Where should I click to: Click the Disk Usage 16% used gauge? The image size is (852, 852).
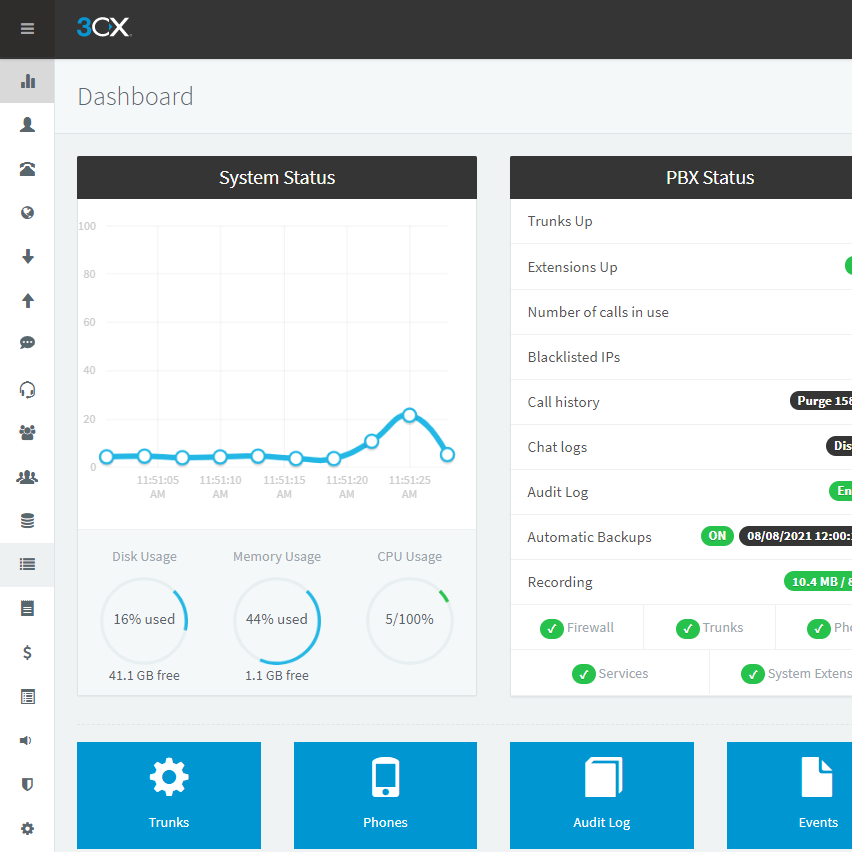pos(144,621)
